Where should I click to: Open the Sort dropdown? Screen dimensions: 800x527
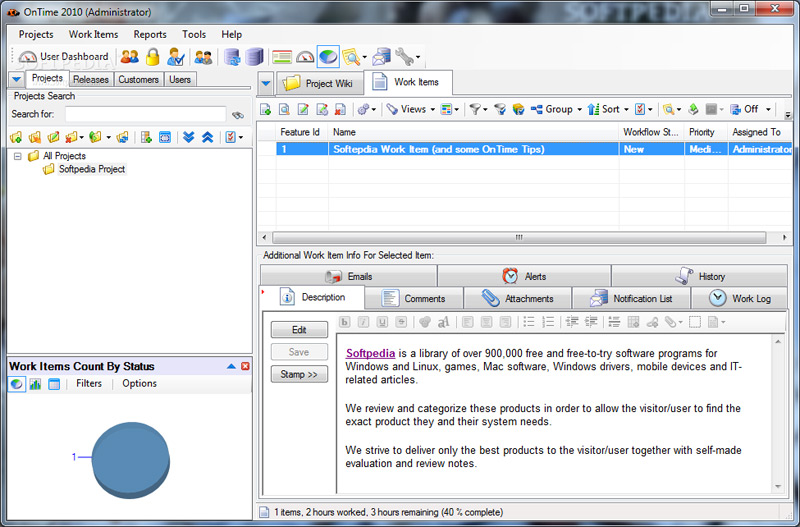point(608,109)
